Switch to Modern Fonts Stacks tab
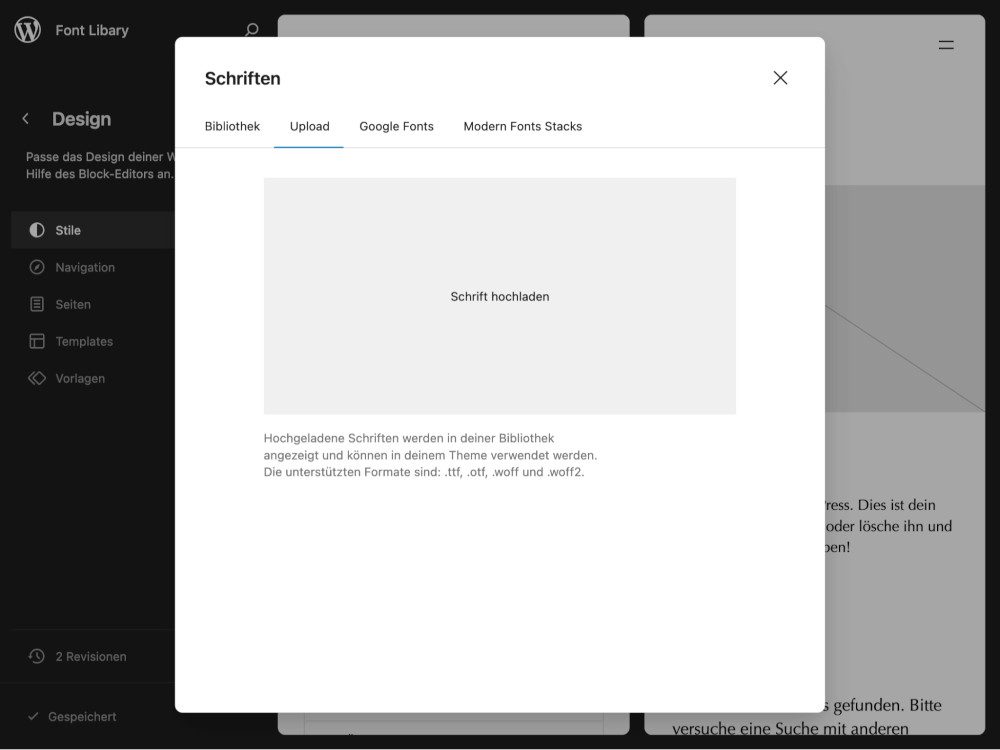 point(522,126)
